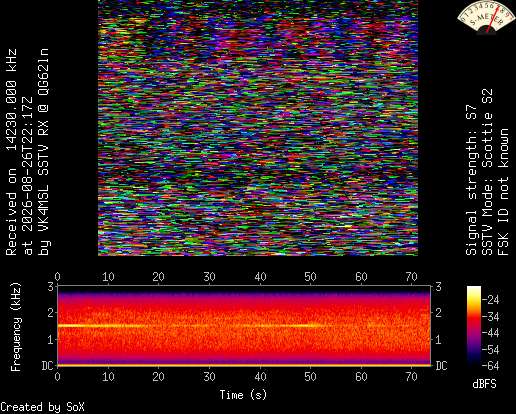This screenshot has width=516, height=414.
Task: Click the S-meter gauge icon
Action: click(x=486, y=17)
